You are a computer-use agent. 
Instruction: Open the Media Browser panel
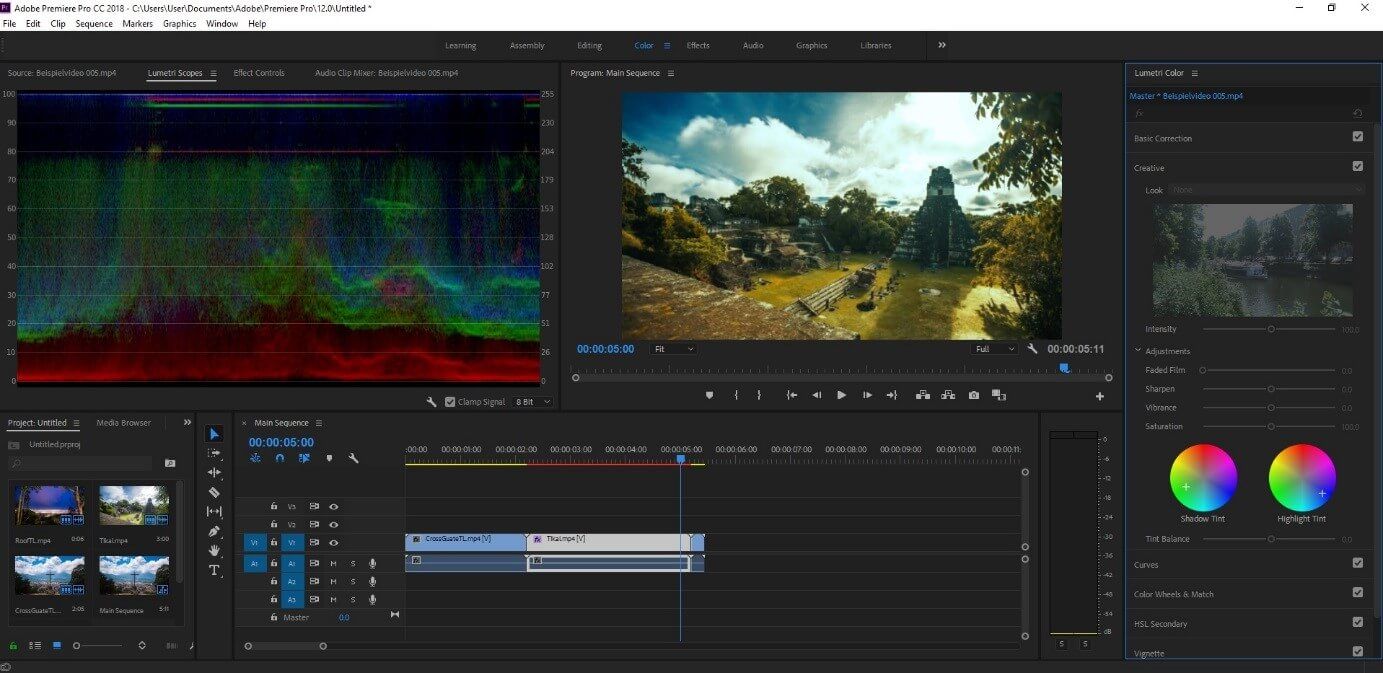pyautogui.click(x=123, y=423)
